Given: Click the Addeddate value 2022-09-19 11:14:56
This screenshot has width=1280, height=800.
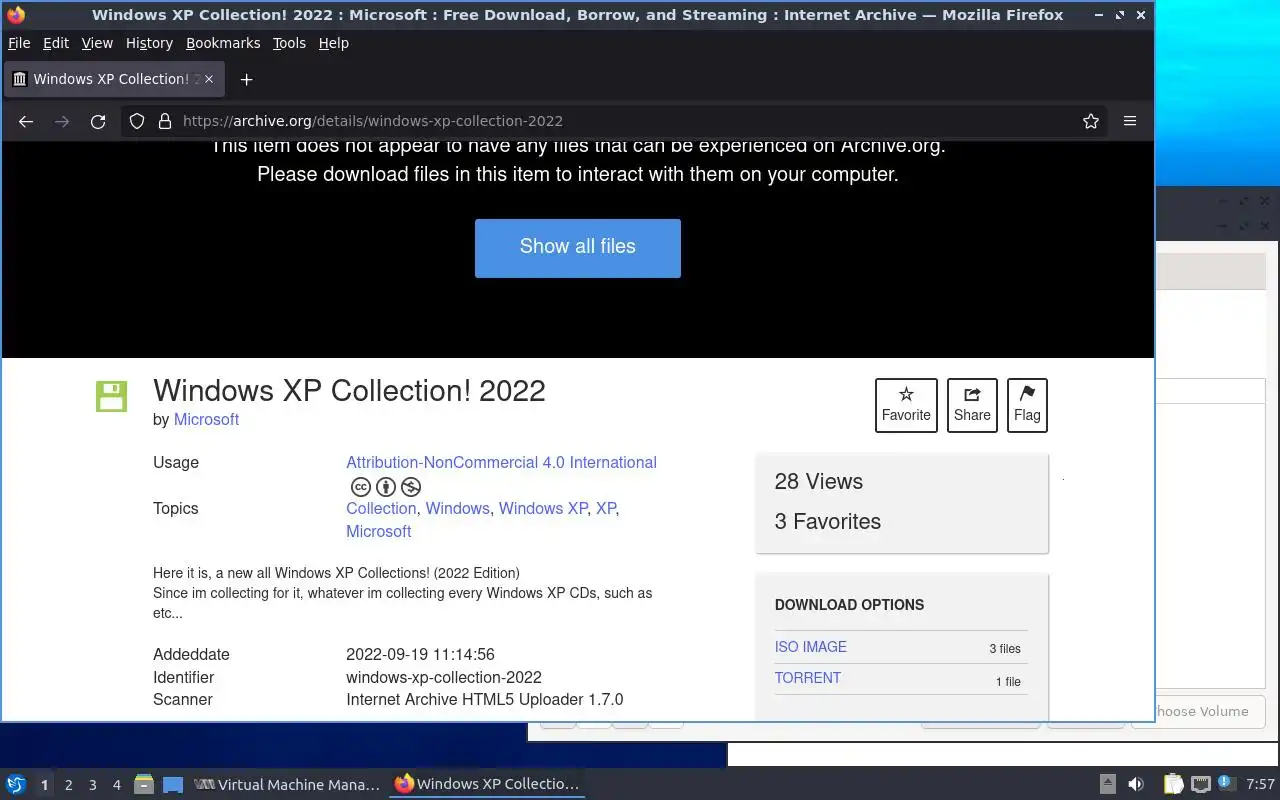Looking at the screenshot, I should click(420, 654).
